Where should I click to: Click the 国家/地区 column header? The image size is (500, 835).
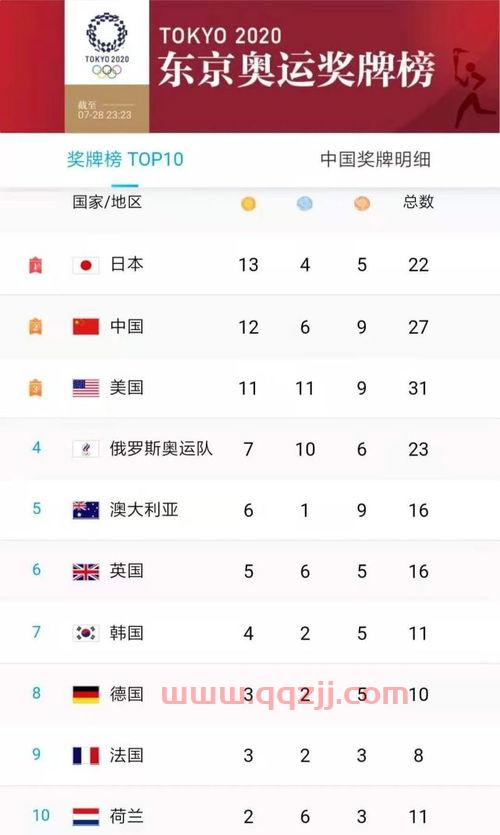[108, 202]
